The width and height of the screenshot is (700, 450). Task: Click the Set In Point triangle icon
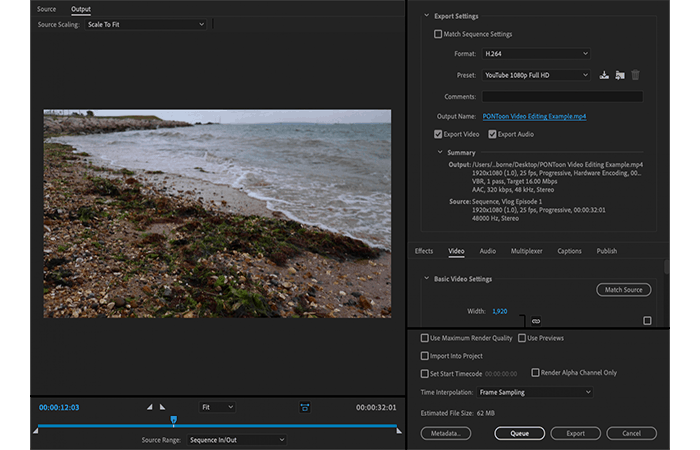coord(150,407)
